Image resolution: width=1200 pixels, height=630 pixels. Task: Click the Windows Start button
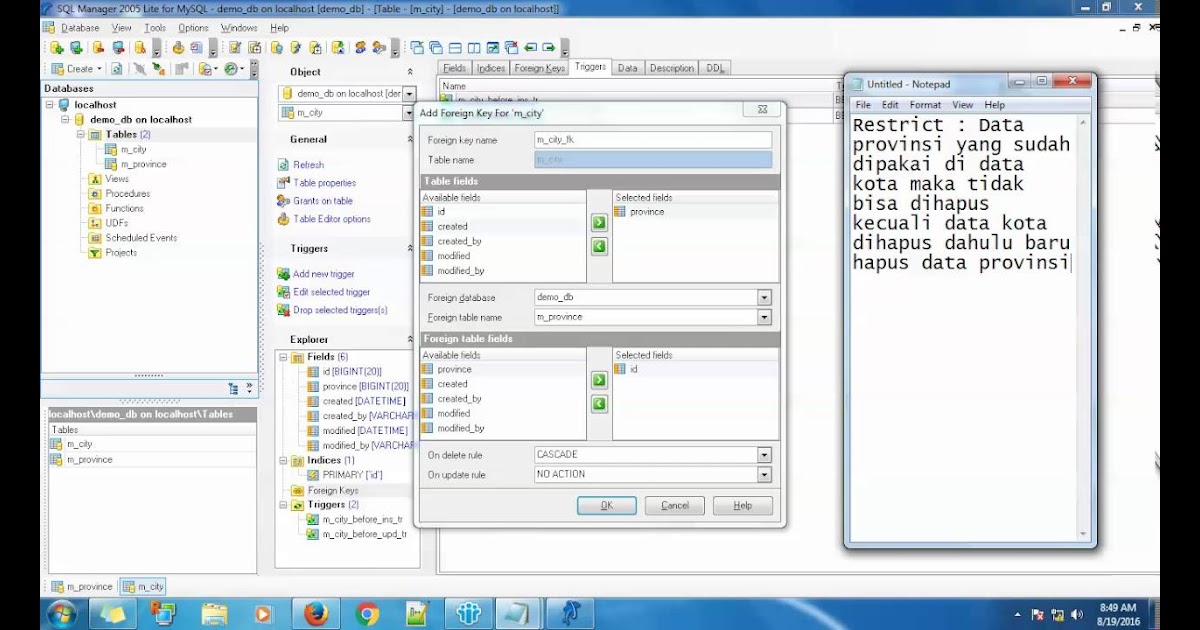(61, 613)
